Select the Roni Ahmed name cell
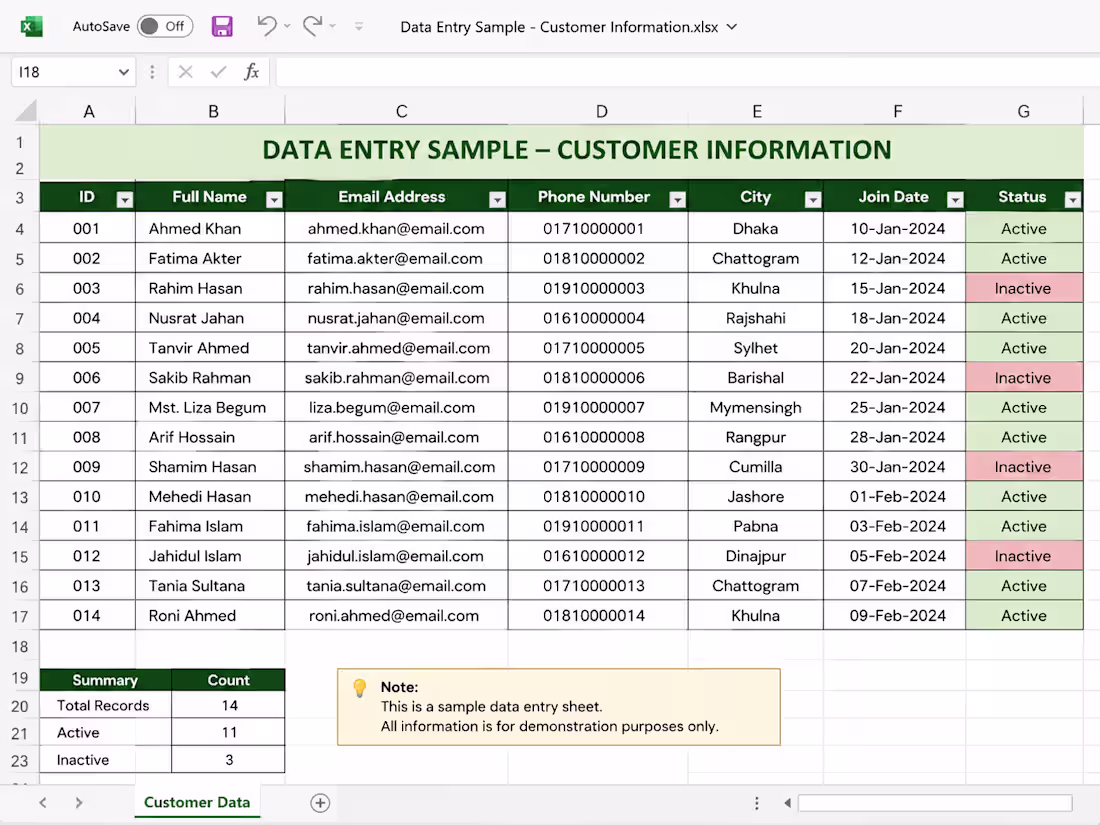 pyautogui.click(x=210, y=615)
